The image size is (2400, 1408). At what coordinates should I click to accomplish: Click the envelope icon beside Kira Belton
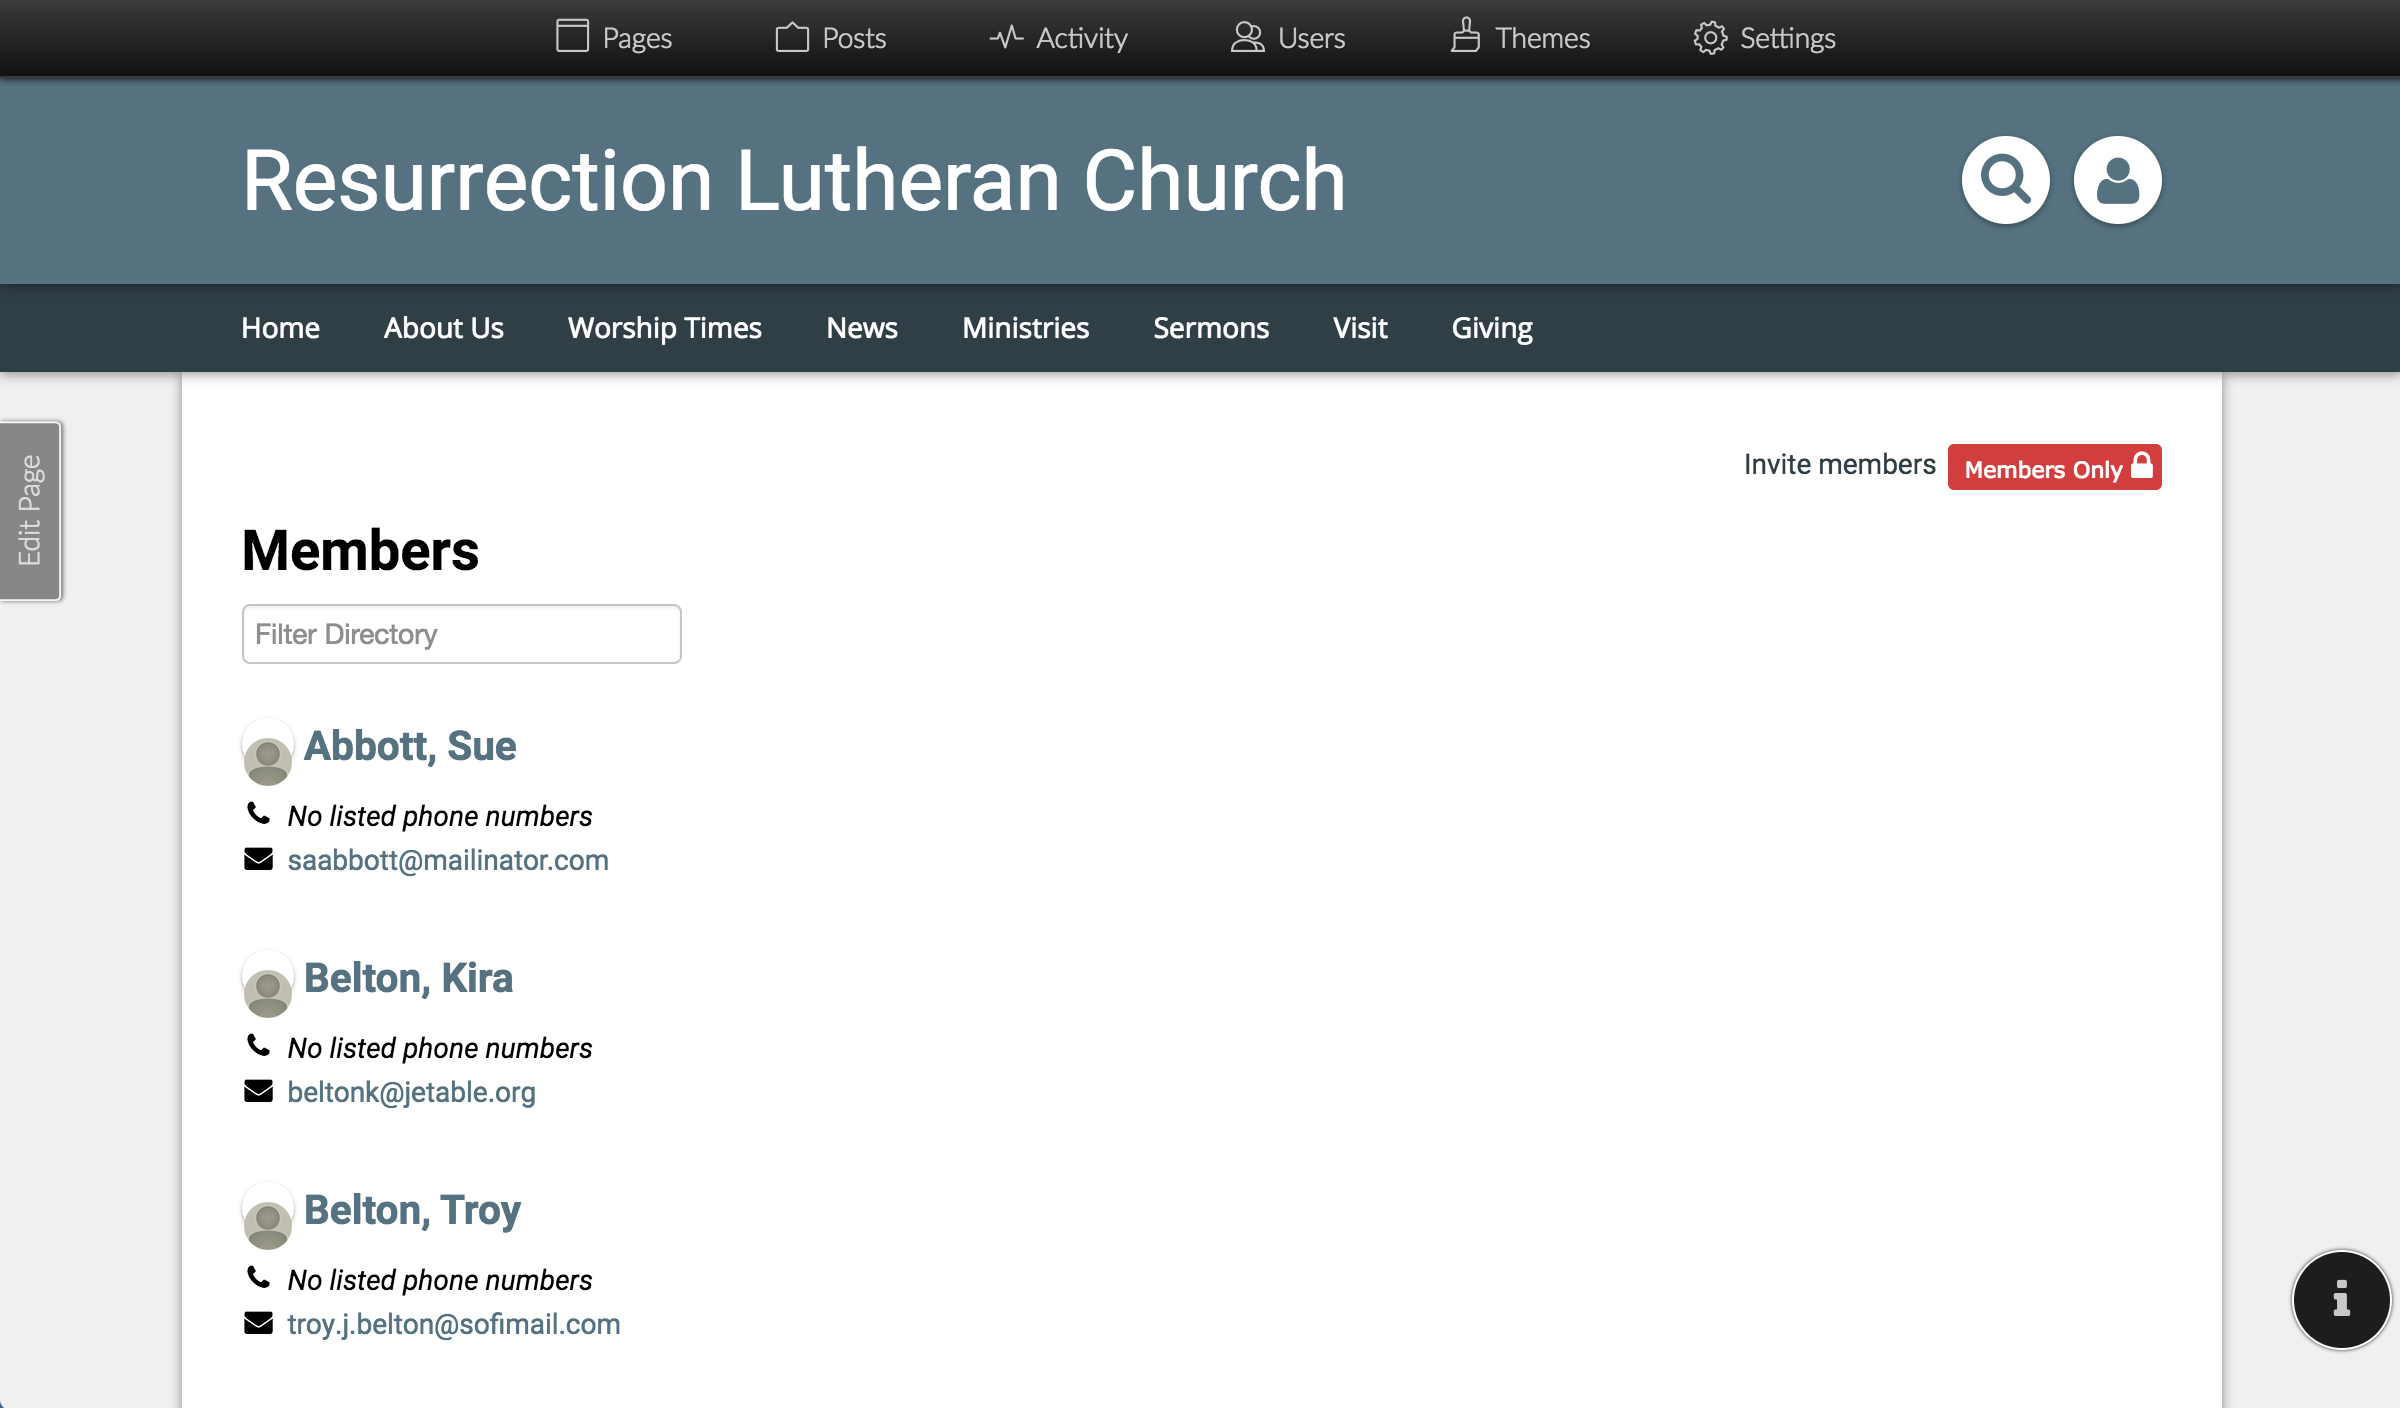coord(258,1090)
